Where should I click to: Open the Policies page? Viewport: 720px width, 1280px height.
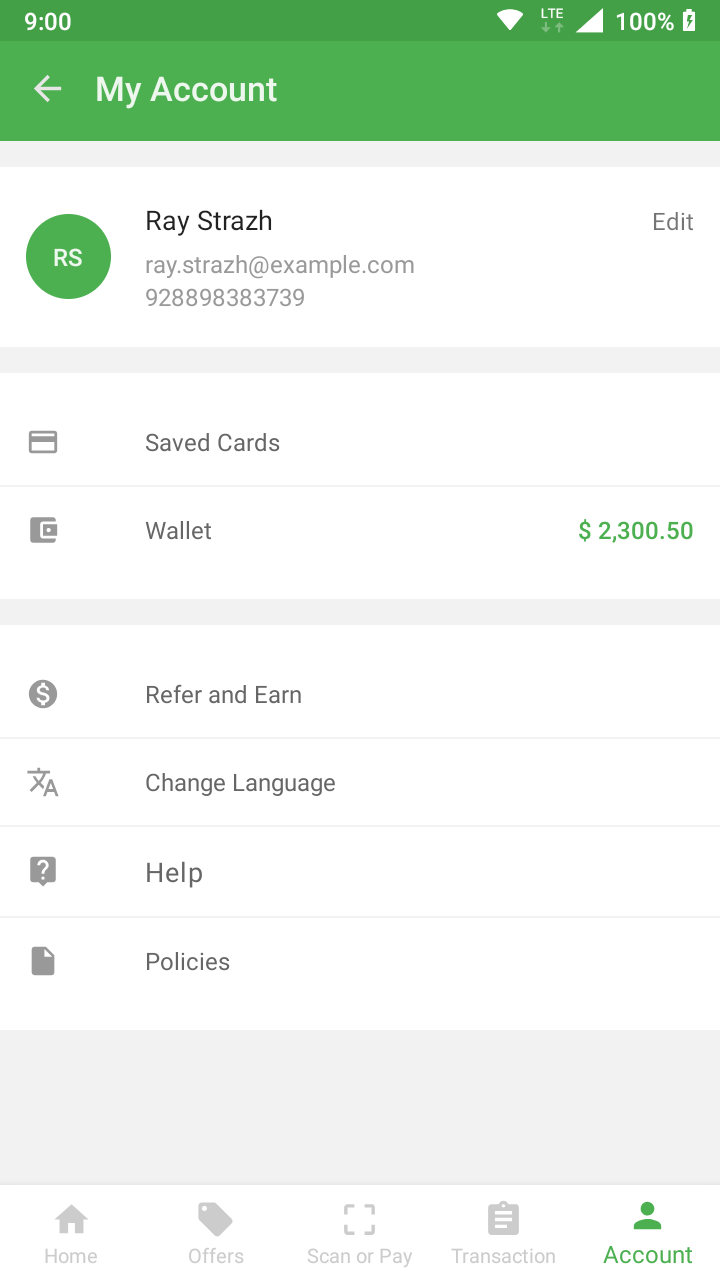(188, 962)
